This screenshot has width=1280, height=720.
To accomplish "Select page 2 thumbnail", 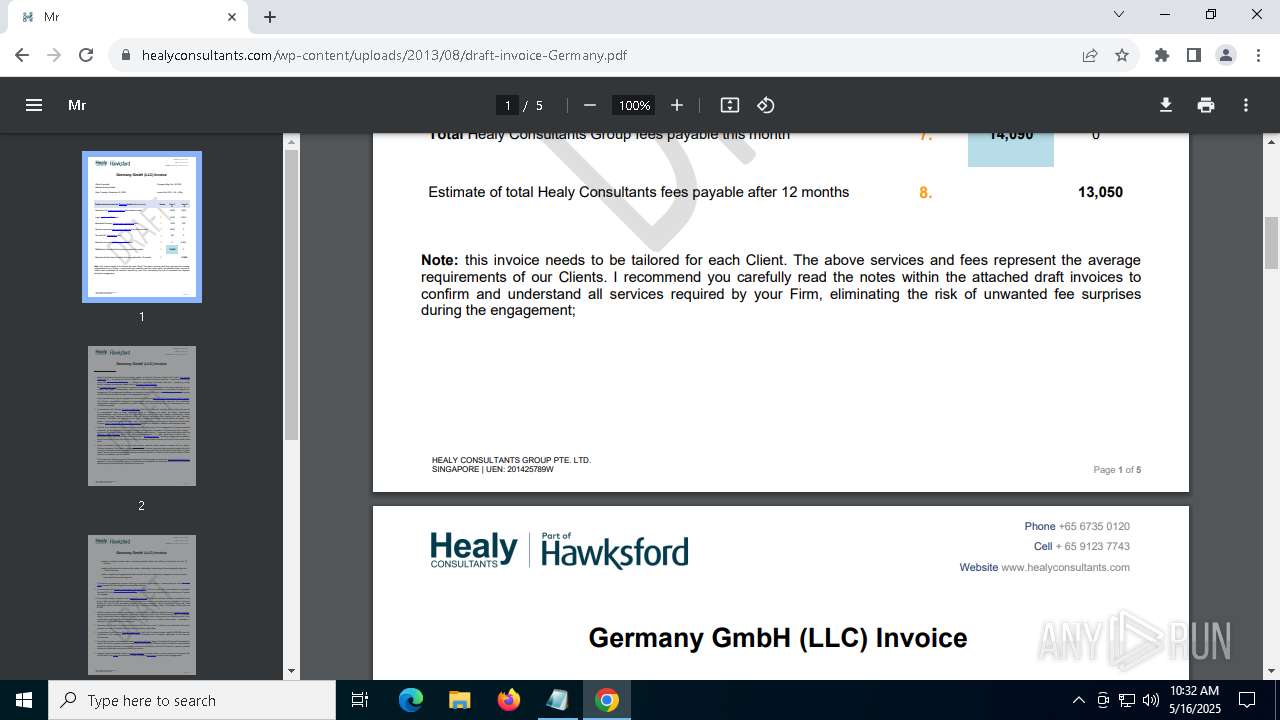I will [x=142, y=416].
